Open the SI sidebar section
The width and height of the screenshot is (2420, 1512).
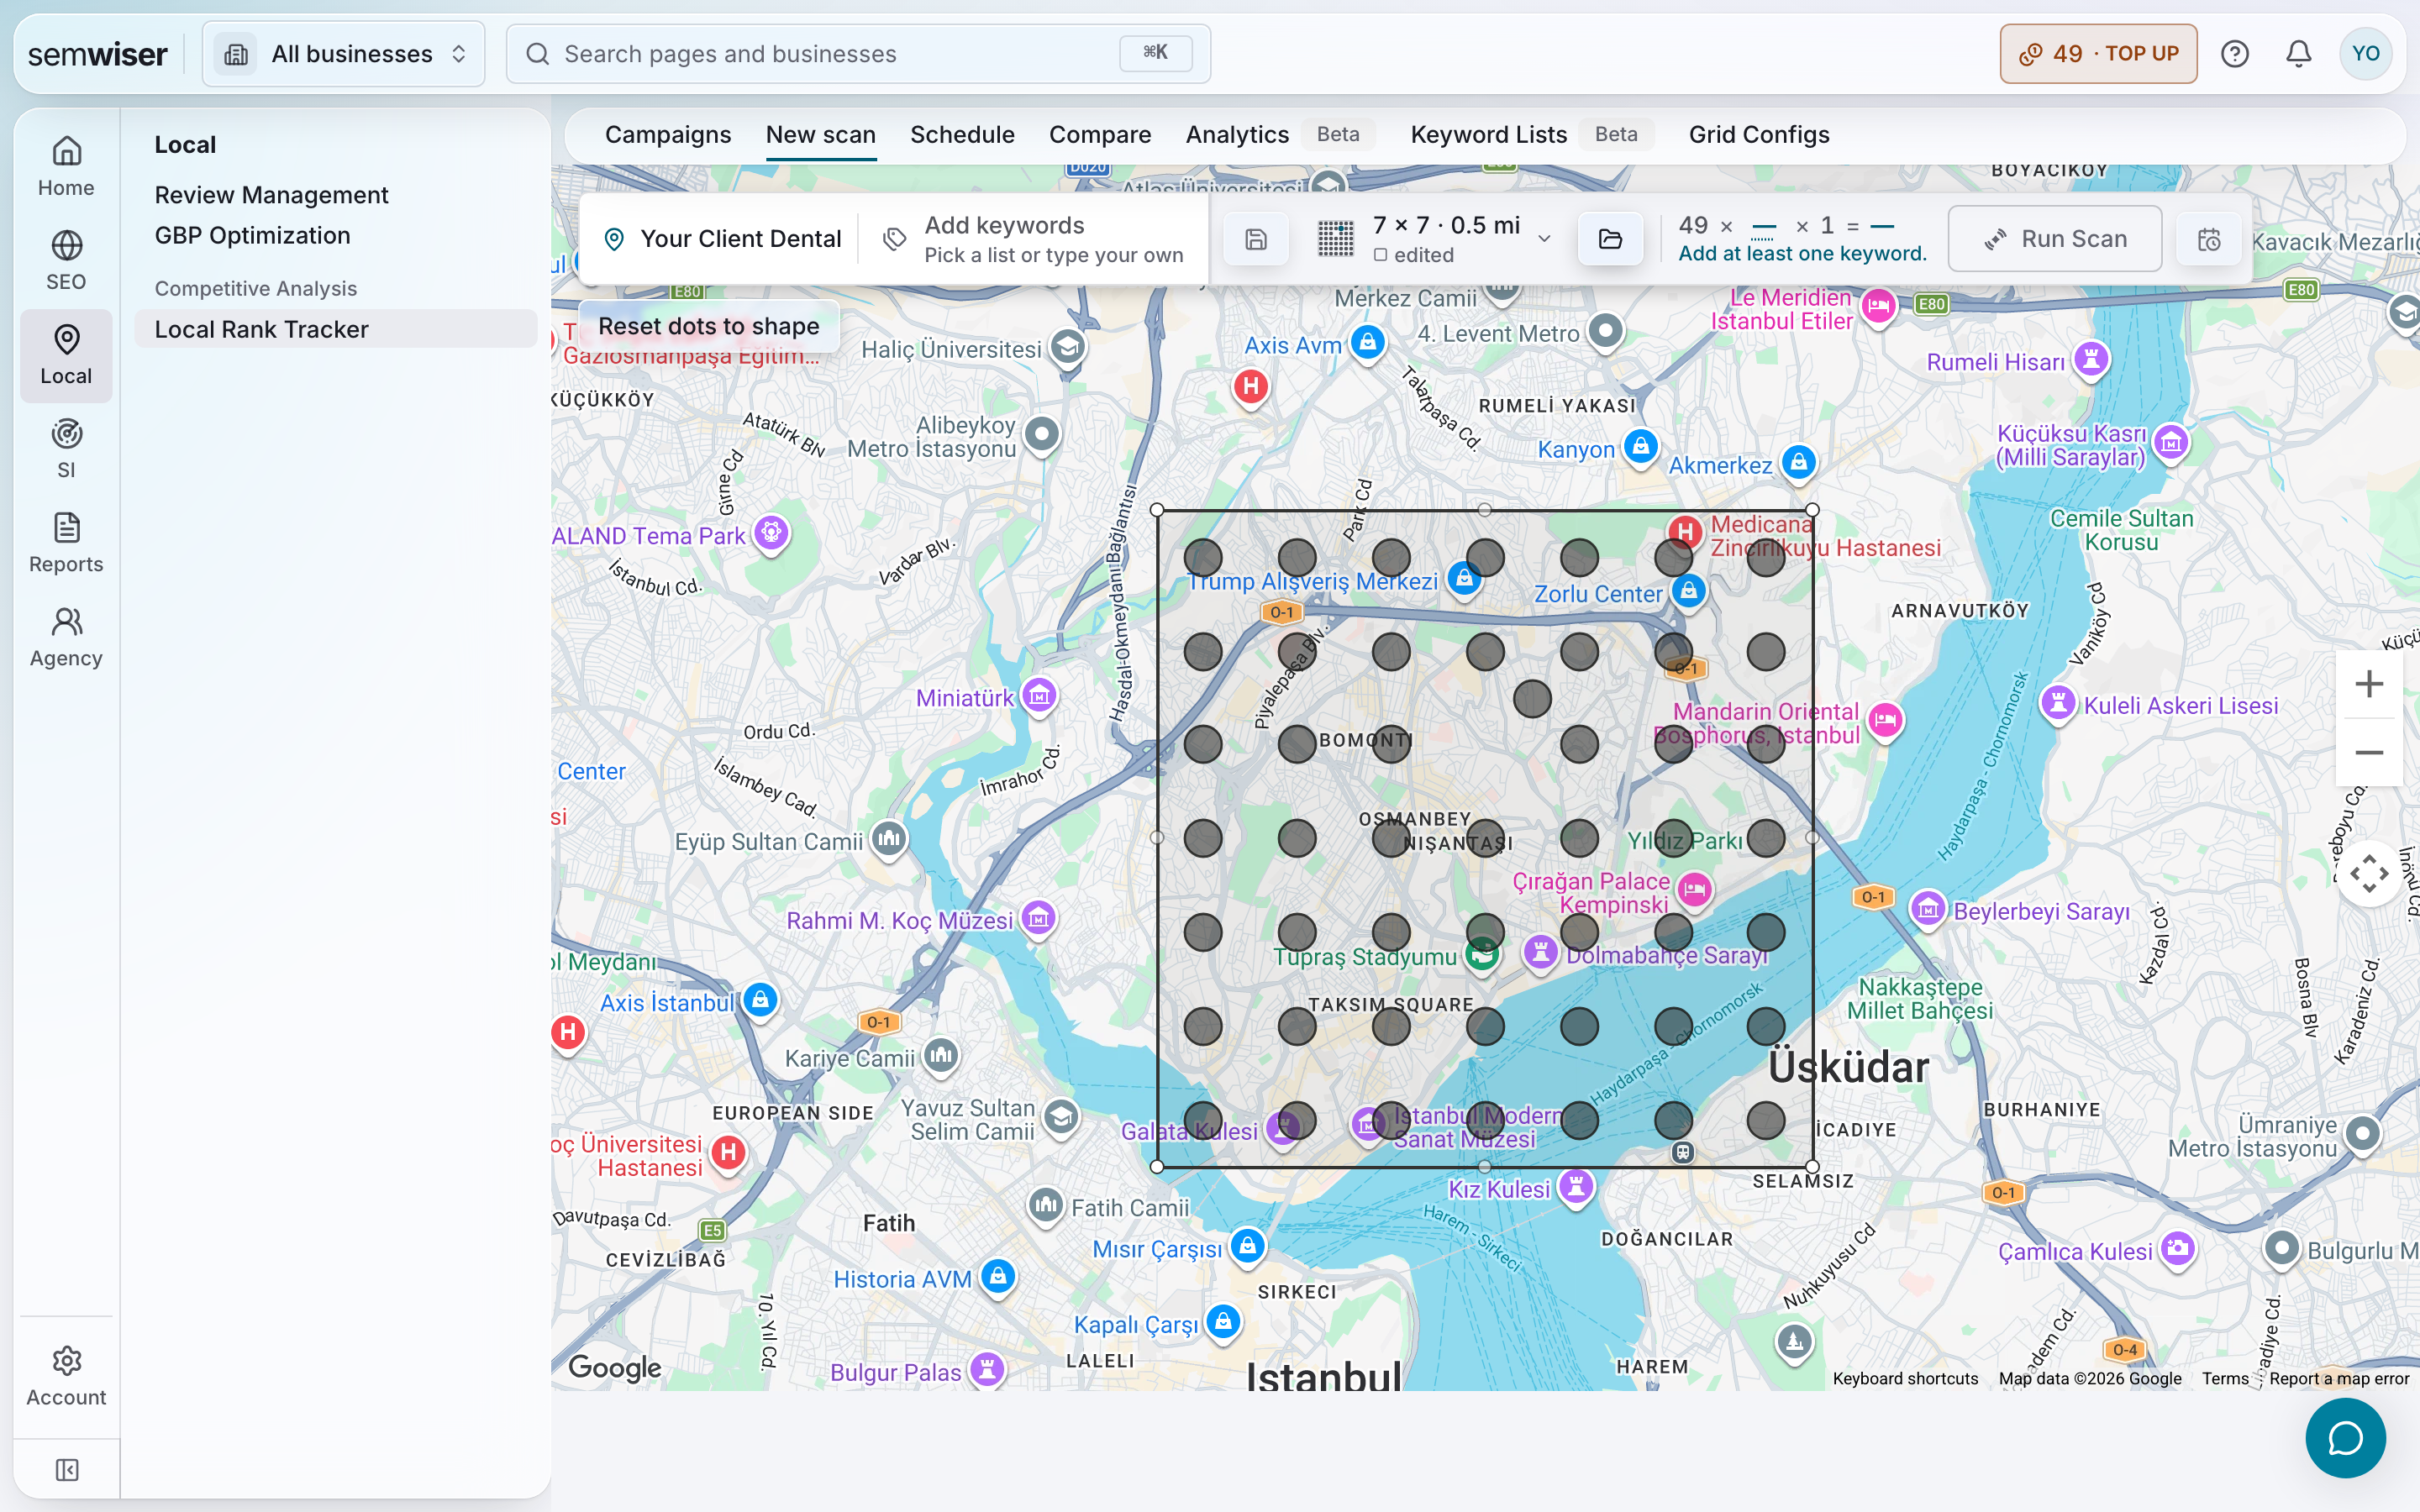(66, 449)
